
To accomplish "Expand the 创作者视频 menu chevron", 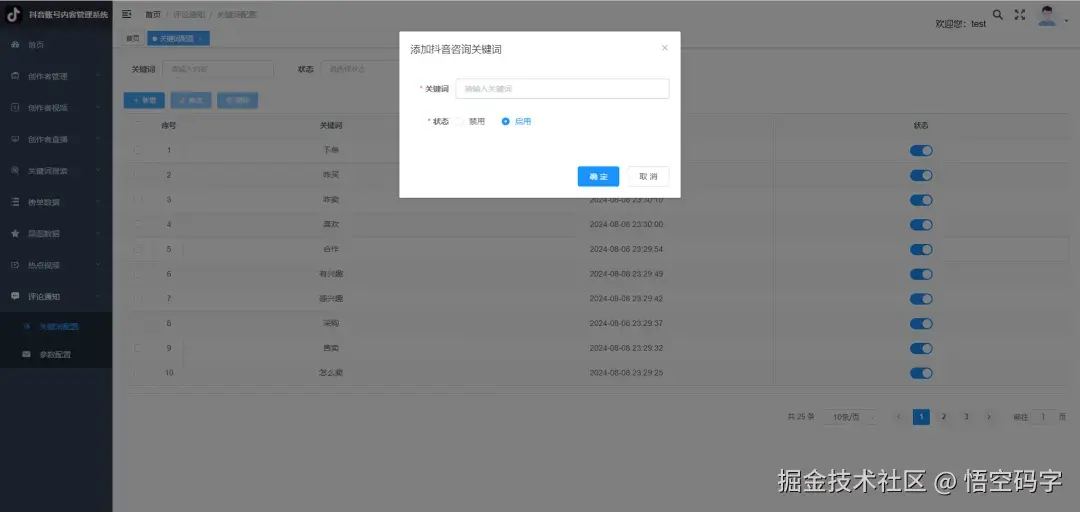I will click(x=98, y=107).
